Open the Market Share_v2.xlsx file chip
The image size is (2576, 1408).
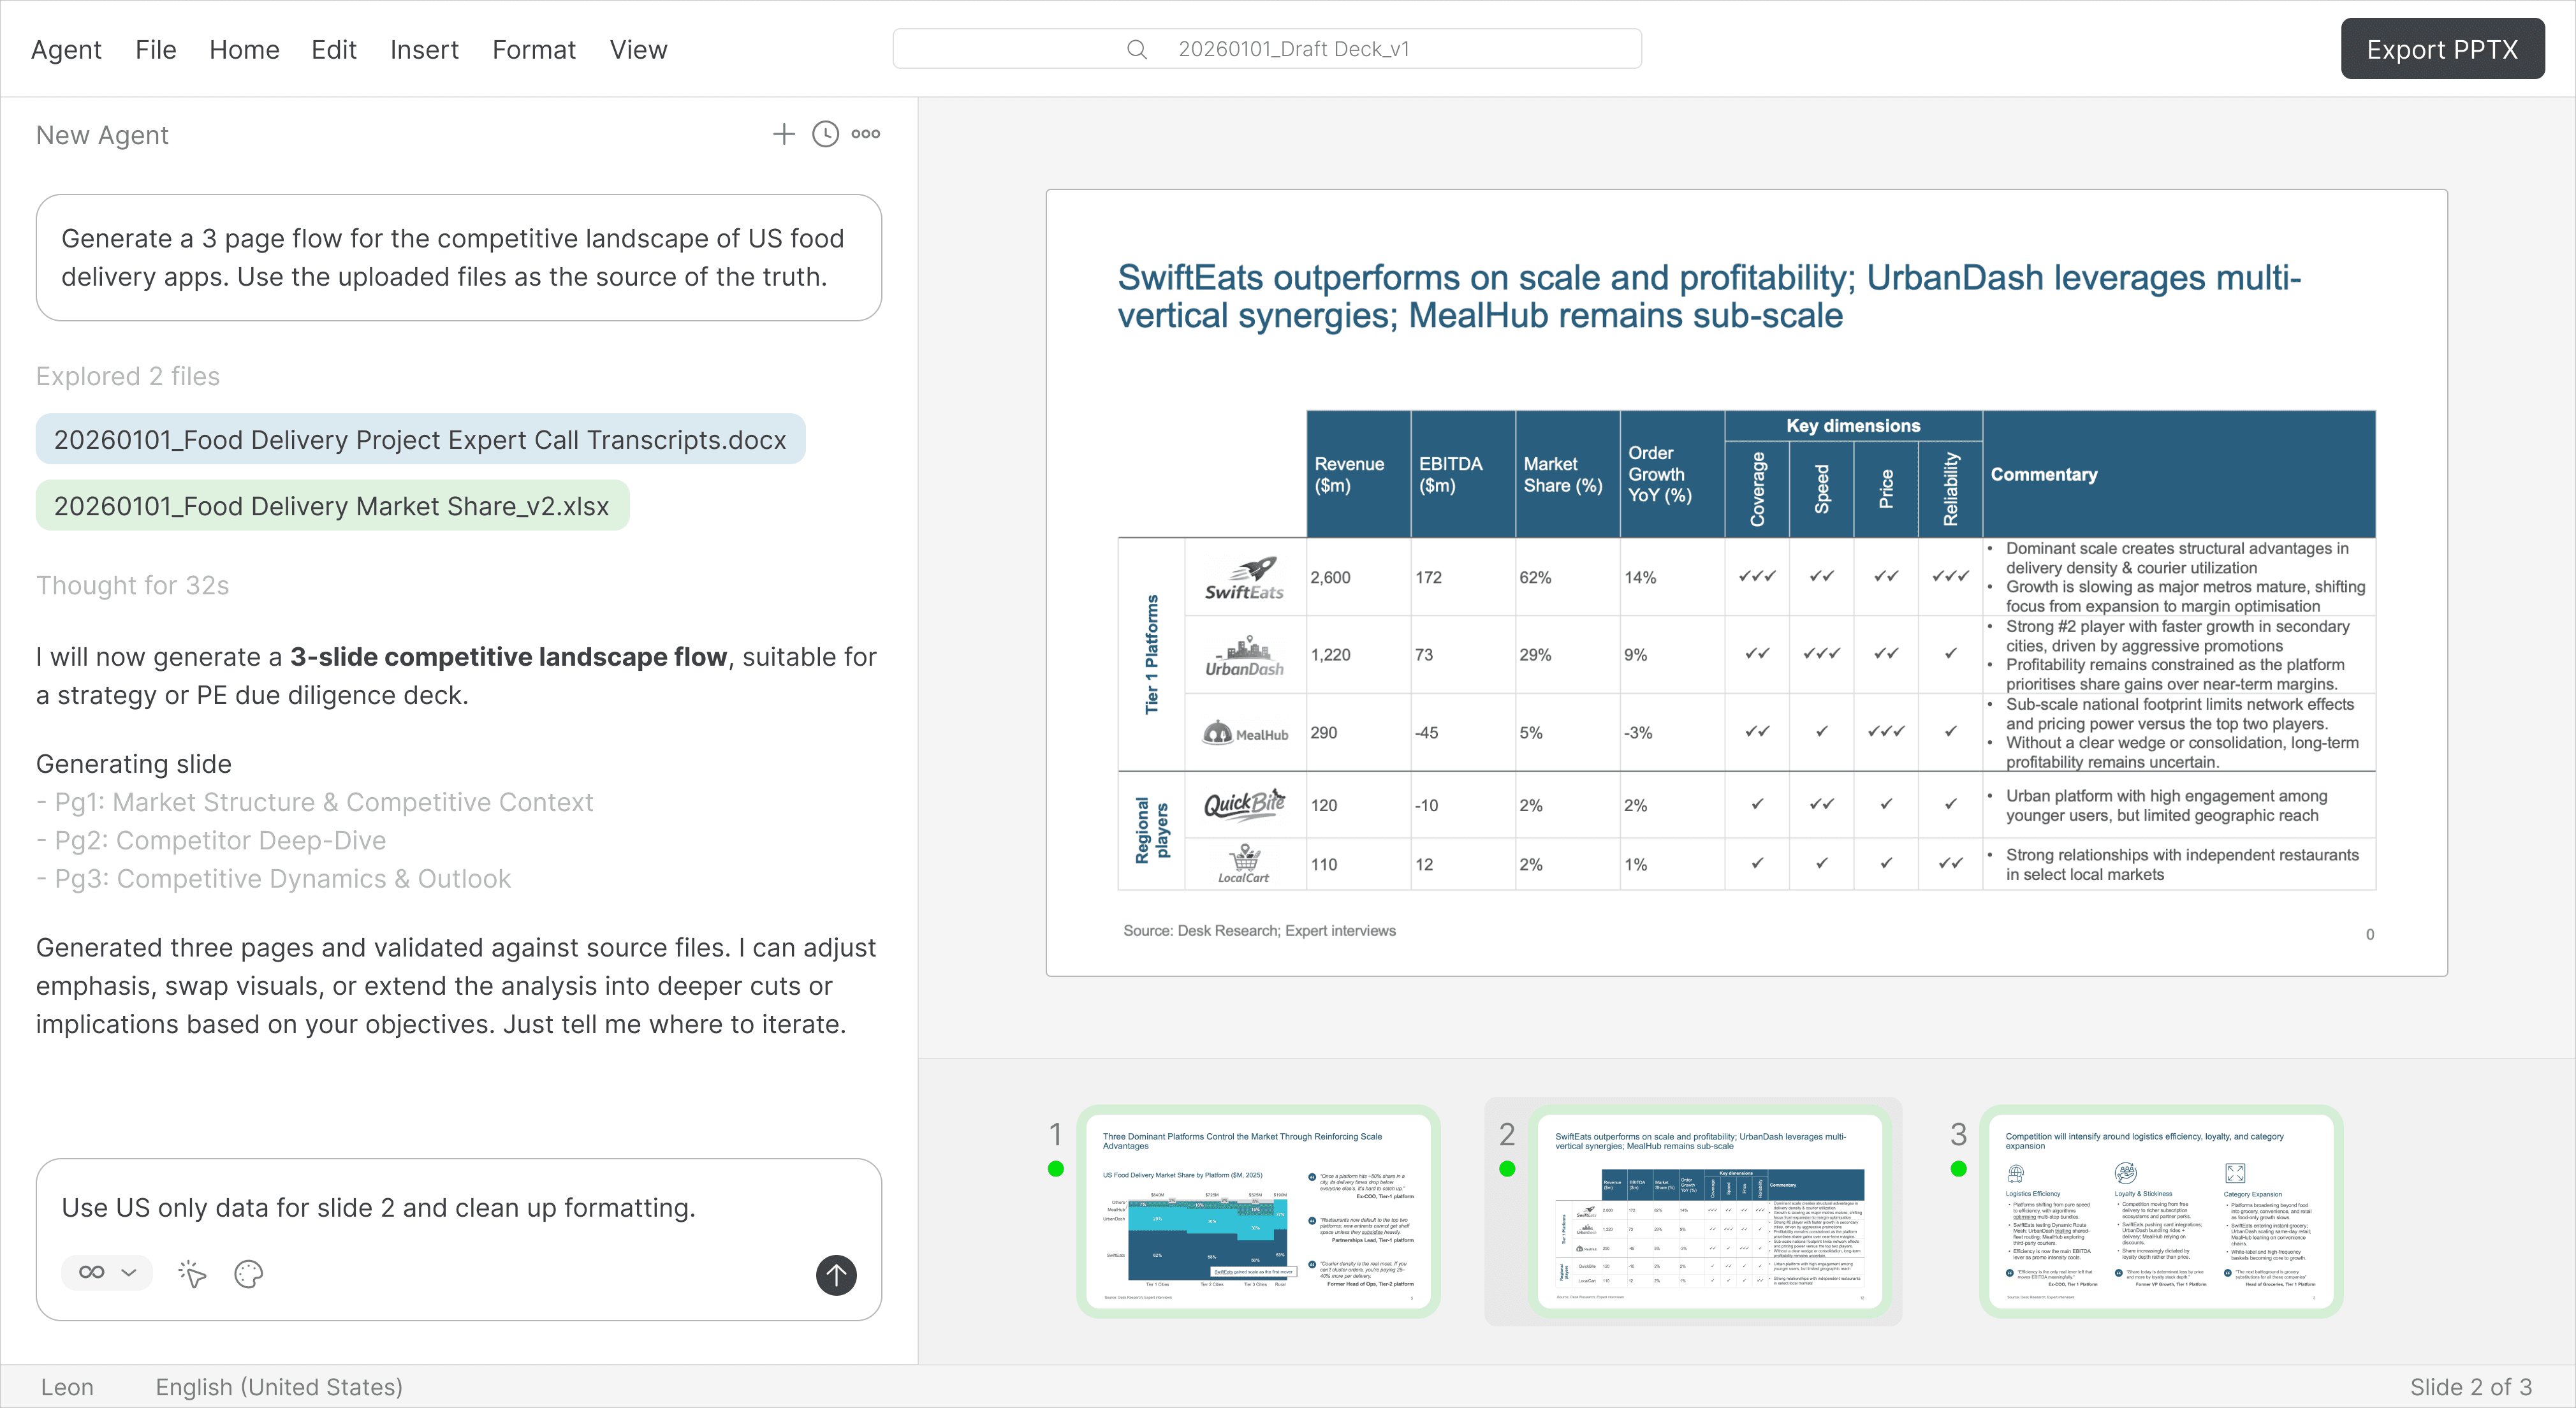point(332,506)
